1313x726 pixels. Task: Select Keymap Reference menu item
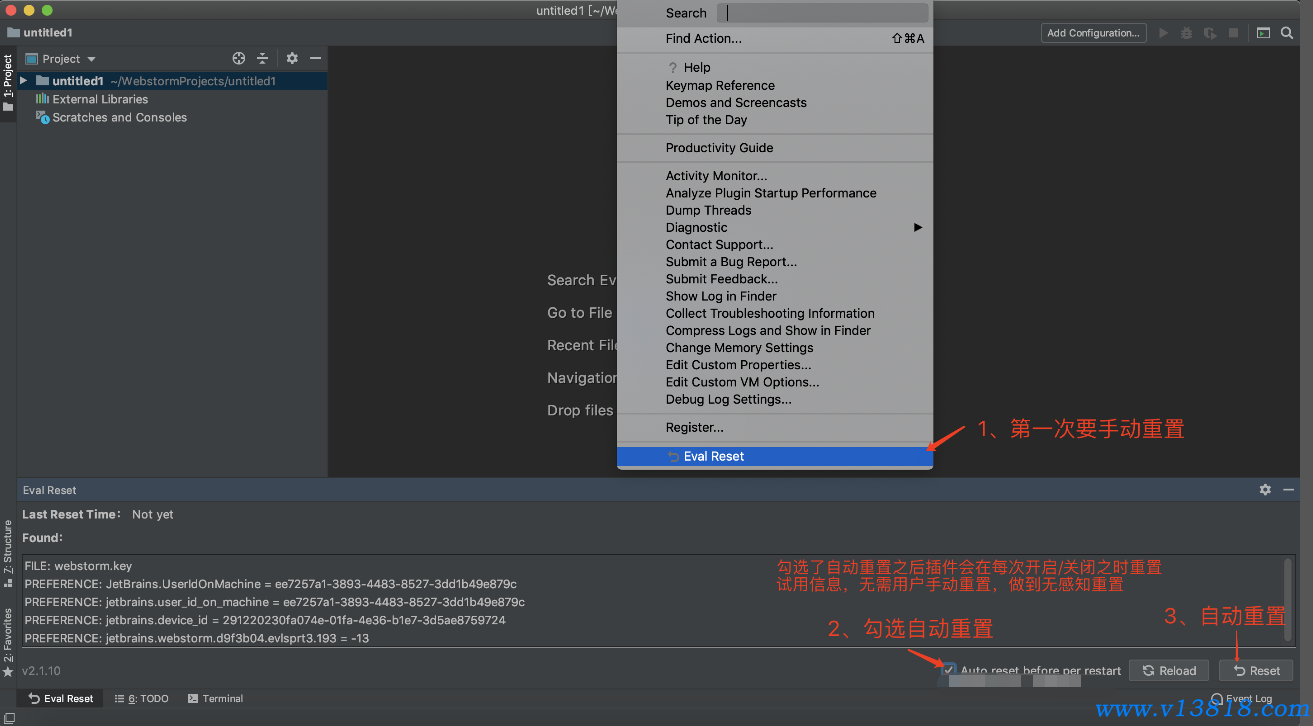pos(775,86)
